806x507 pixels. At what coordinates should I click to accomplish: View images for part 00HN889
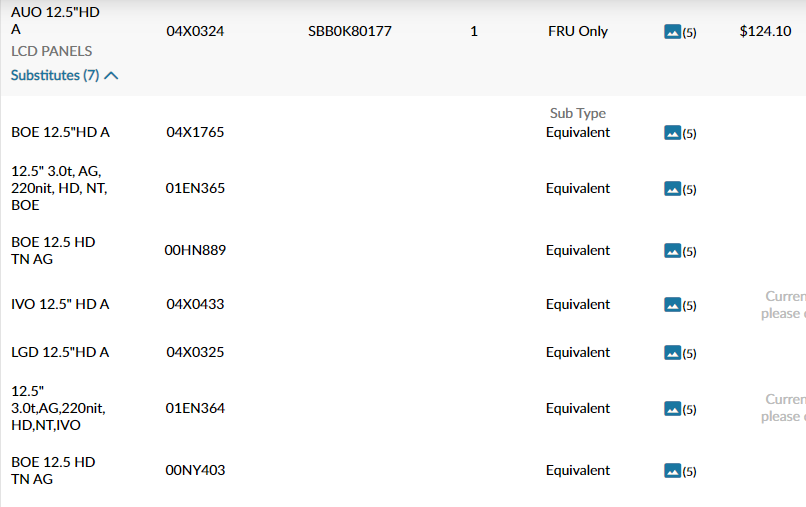pyautogui.click(x=672, y=250)
